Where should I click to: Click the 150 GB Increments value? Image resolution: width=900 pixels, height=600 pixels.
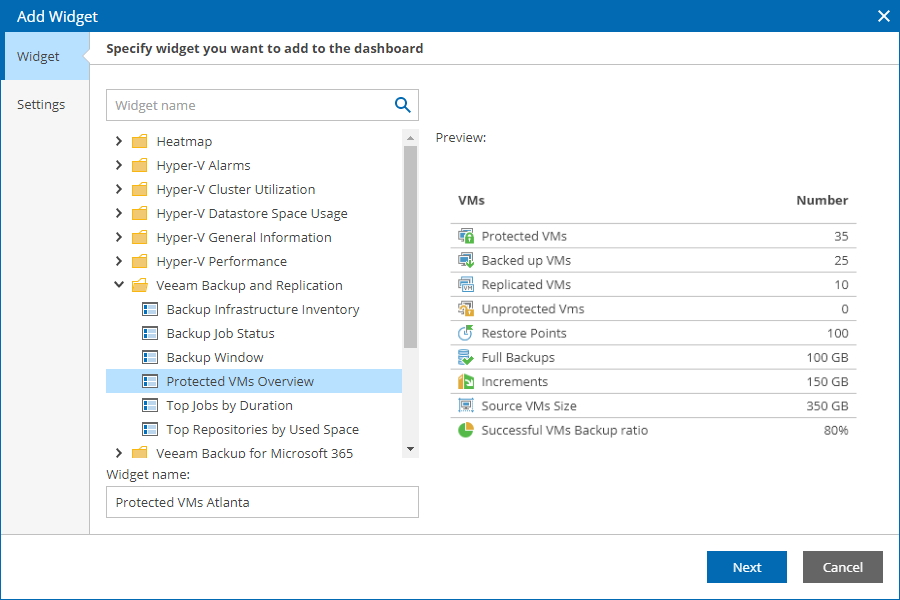827,382
